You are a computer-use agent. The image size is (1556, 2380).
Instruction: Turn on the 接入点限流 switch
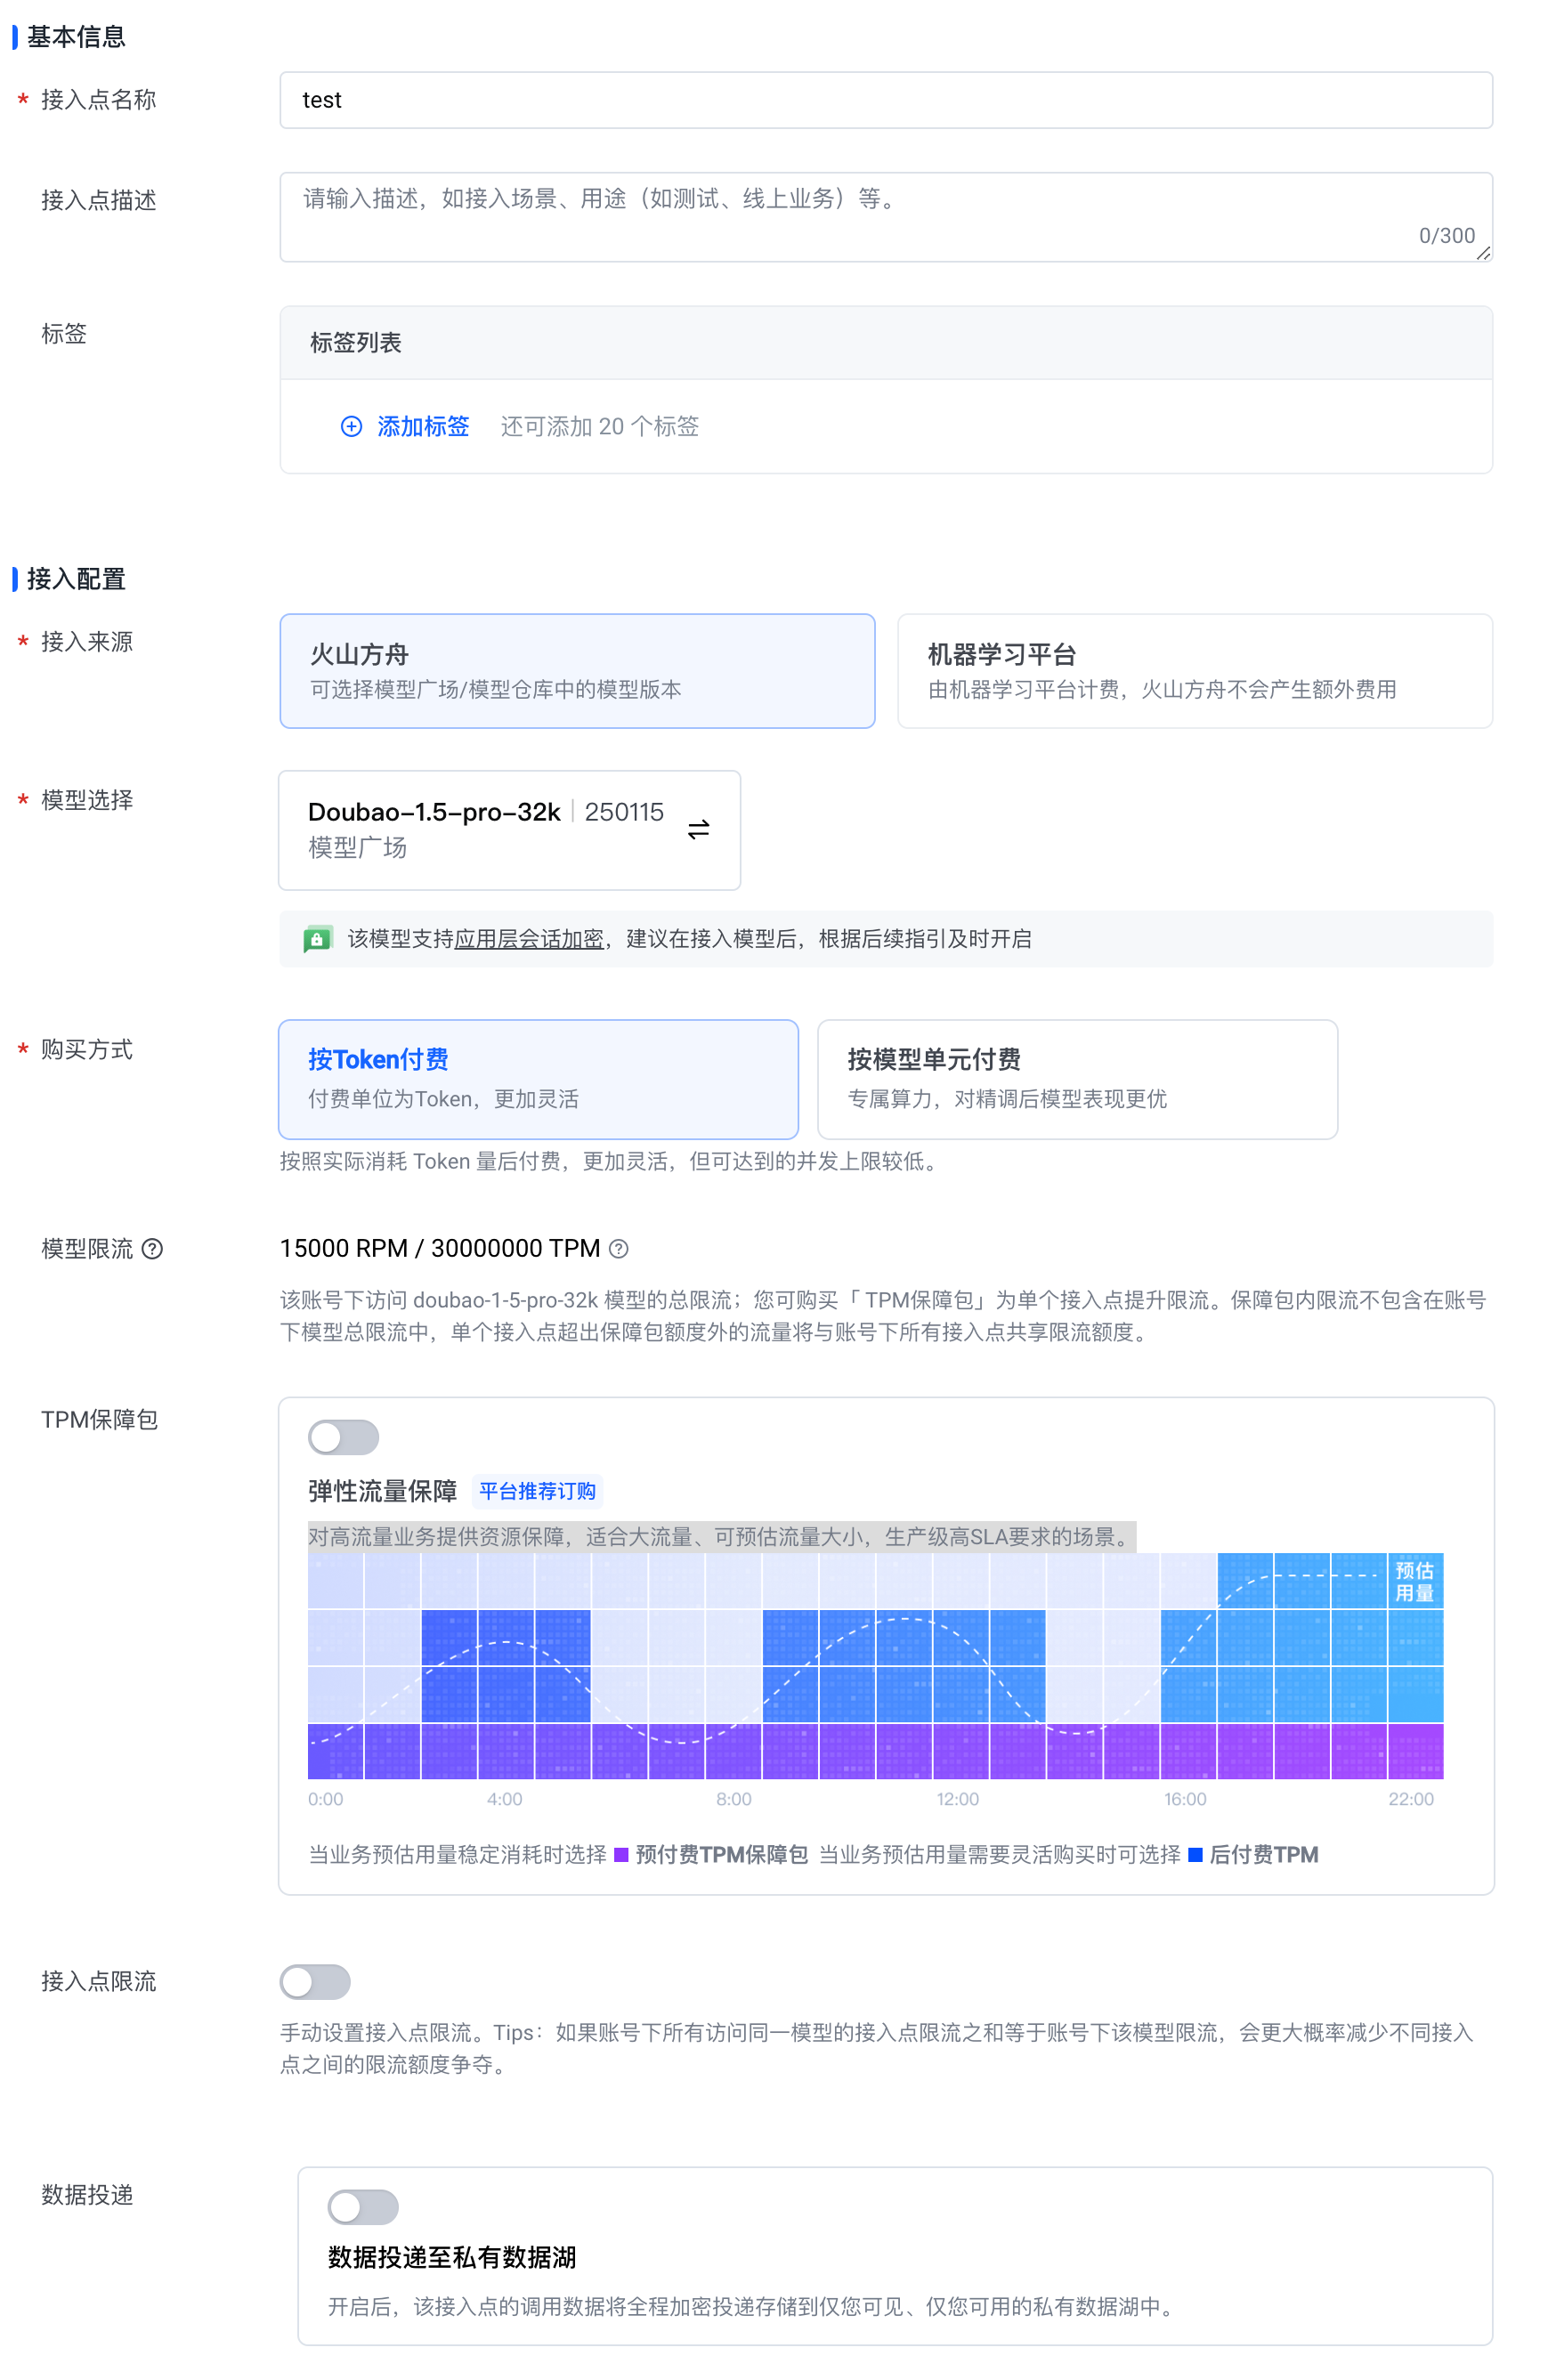(x=315, y=1982)
